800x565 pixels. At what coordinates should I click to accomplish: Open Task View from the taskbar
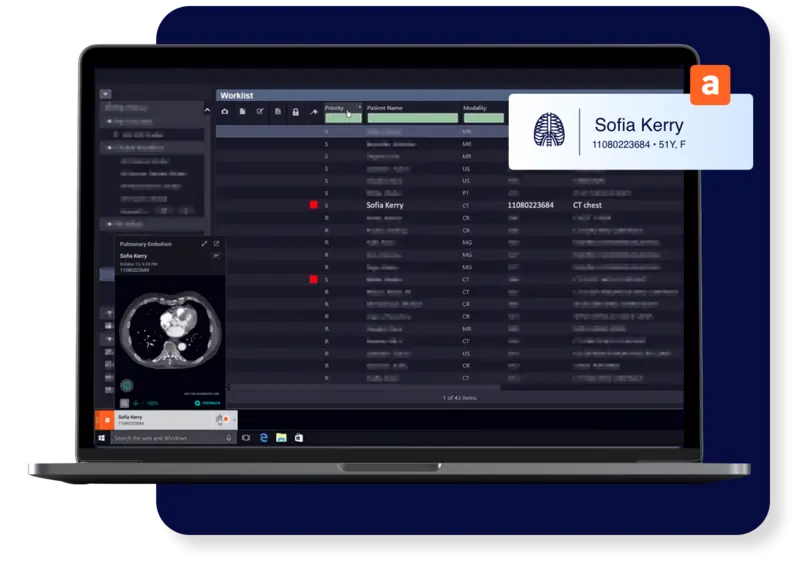(x=246, y=438)
